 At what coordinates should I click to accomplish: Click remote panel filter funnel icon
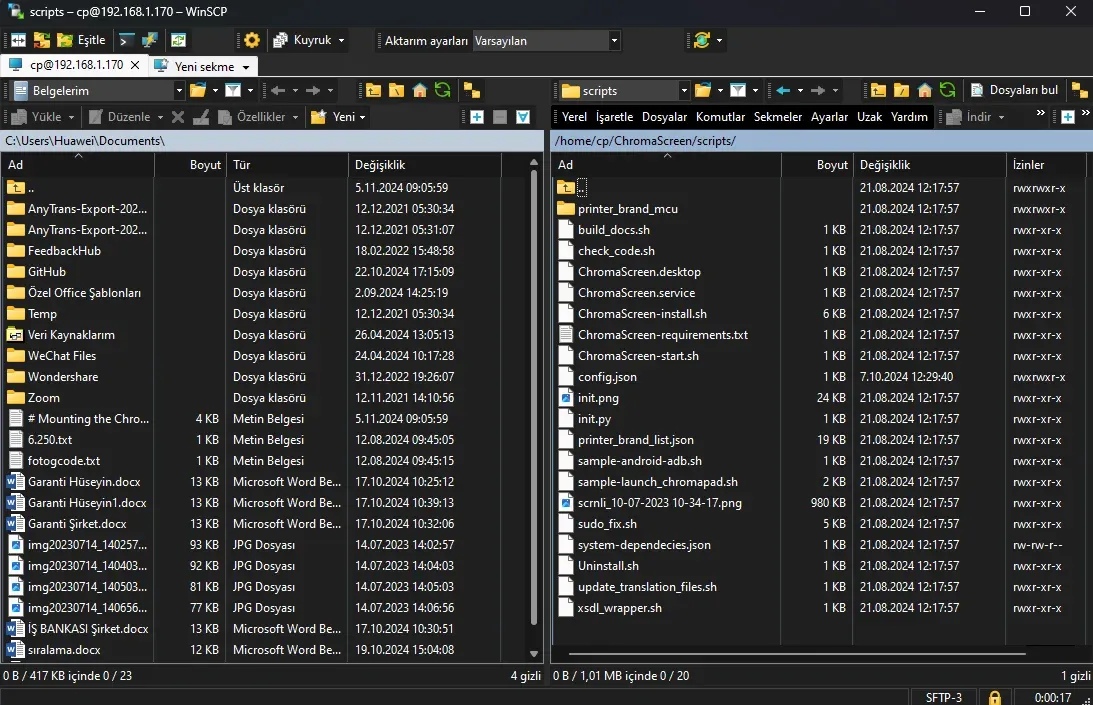pyautogui.click(x=738, y=91)
